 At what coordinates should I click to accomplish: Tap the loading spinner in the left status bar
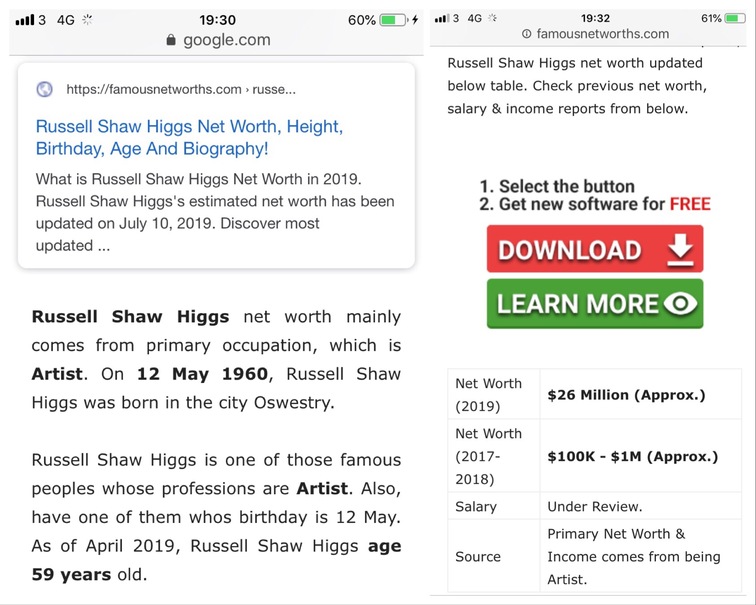point(87,20)
